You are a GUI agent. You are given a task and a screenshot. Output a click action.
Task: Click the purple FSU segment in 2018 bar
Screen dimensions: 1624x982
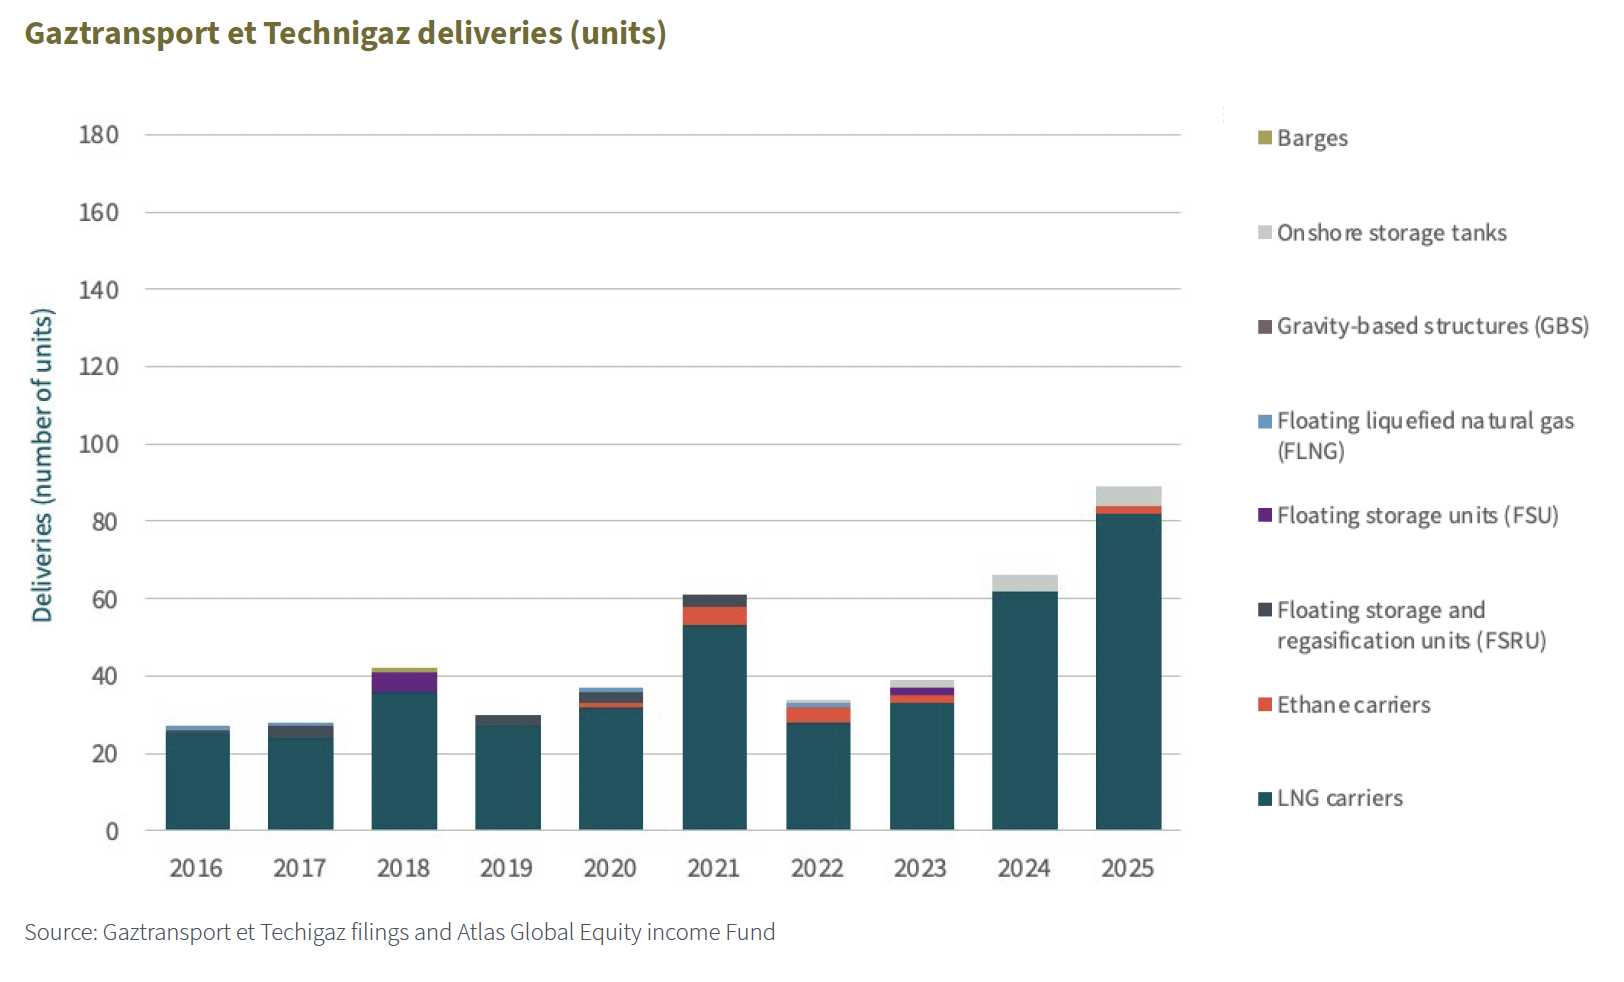404,682
